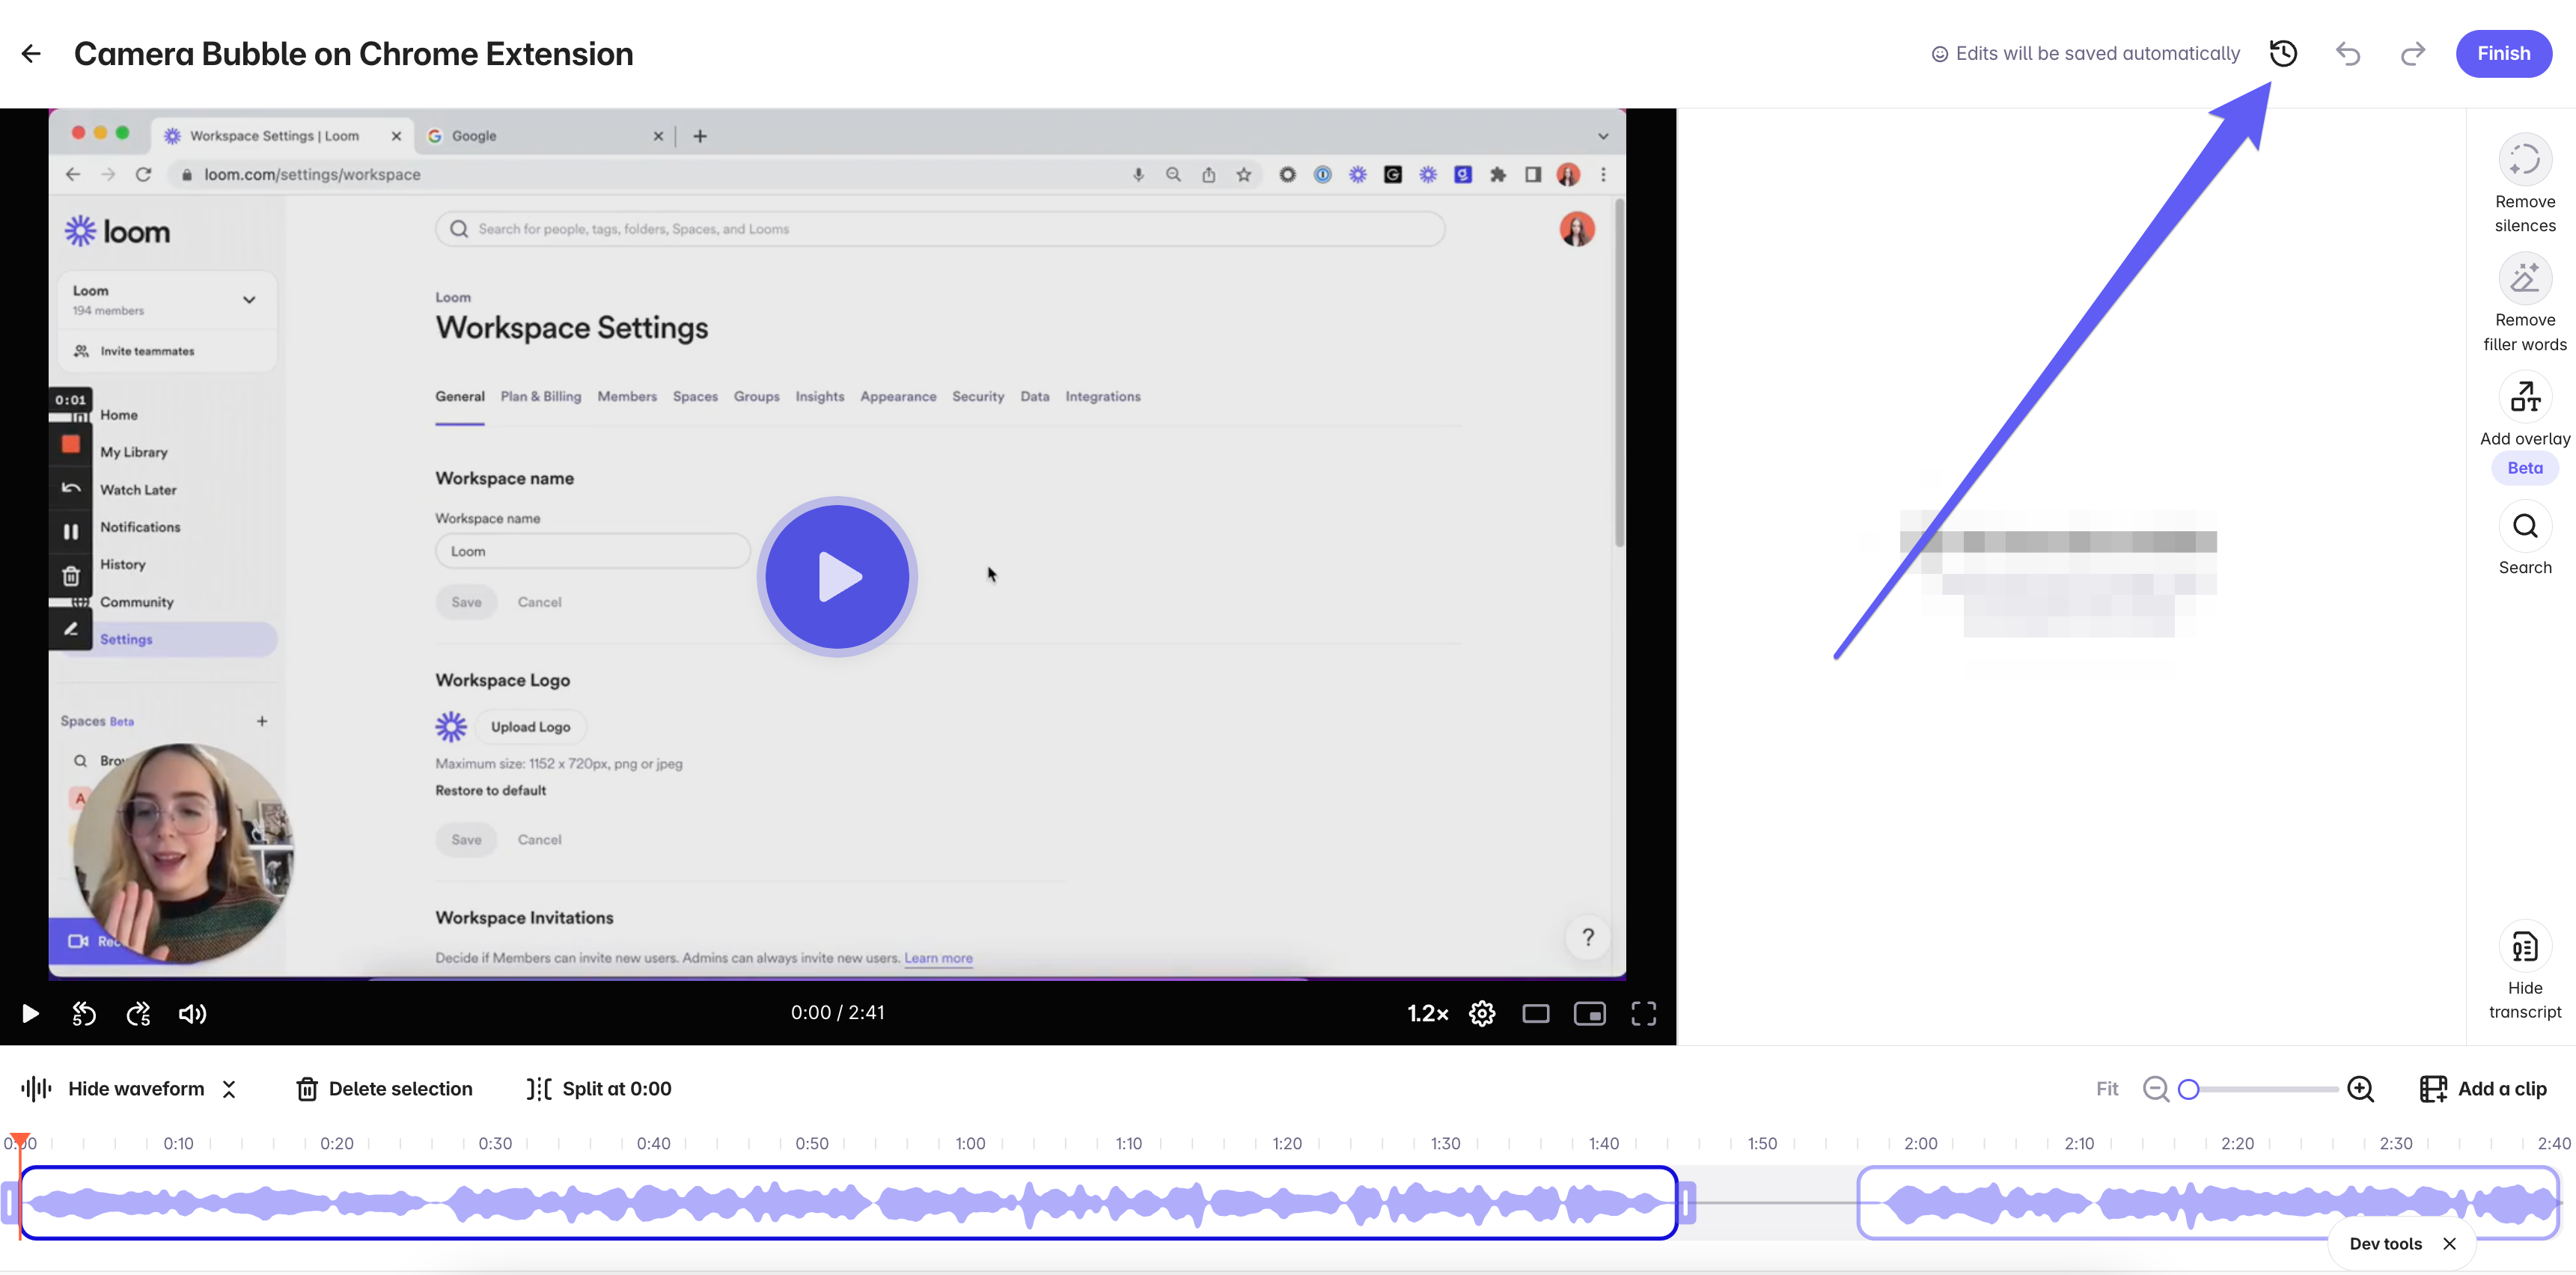Click the timeline zoom slider handle
Viewport: 2576px width, 1275px height.
pyautogui.click(x=2189, y=1089)
